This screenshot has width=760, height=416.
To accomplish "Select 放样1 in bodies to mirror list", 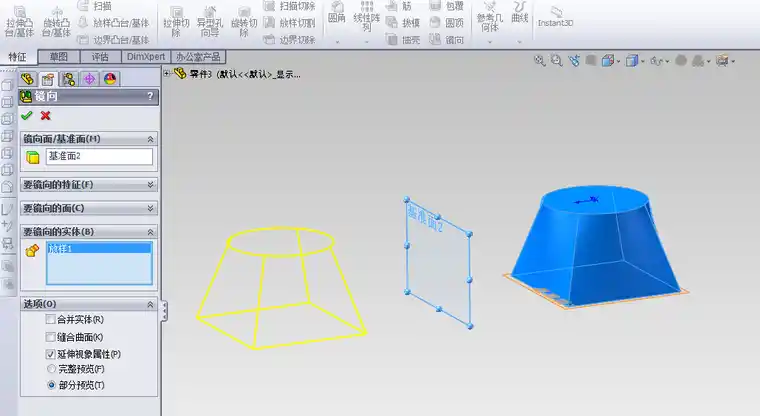I will (99, 248).
